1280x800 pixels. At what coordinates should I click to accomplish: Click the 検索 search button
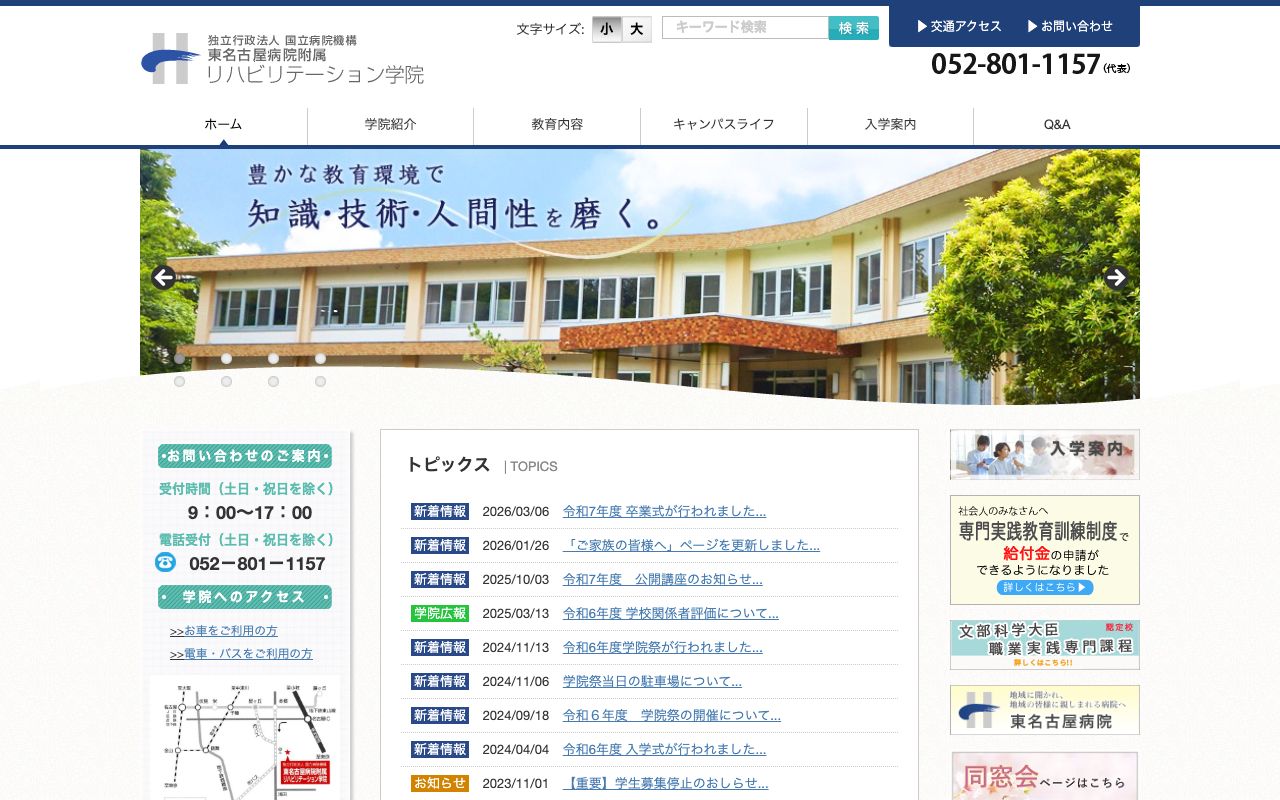(853, 28)
